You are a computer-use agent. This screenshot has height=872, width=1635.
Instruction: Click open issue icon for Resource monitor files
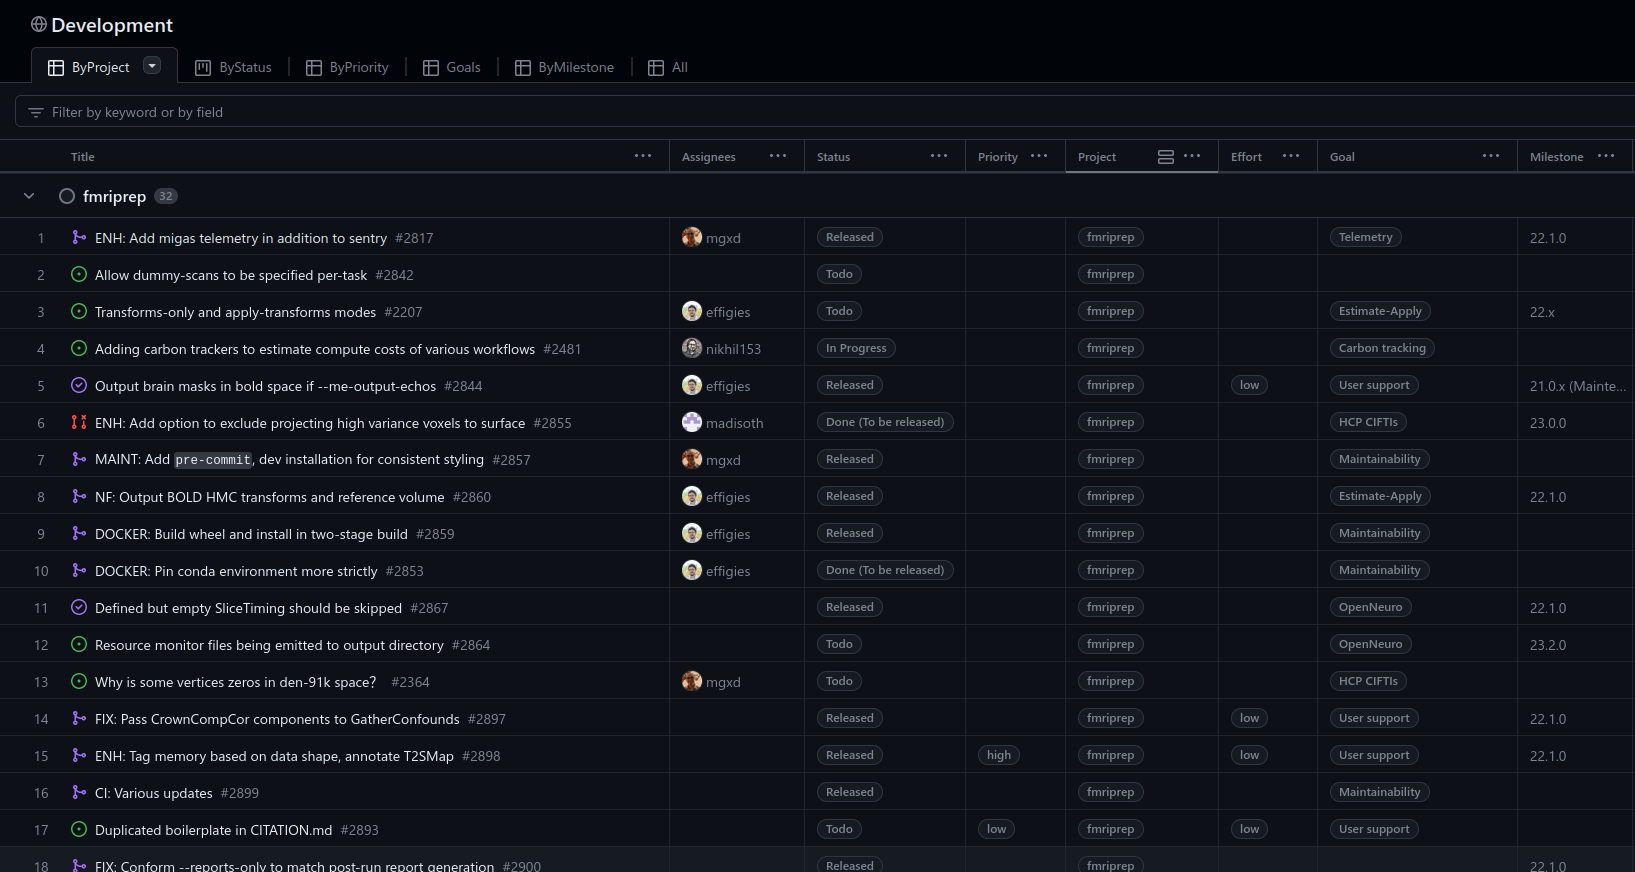click(79, 644)
